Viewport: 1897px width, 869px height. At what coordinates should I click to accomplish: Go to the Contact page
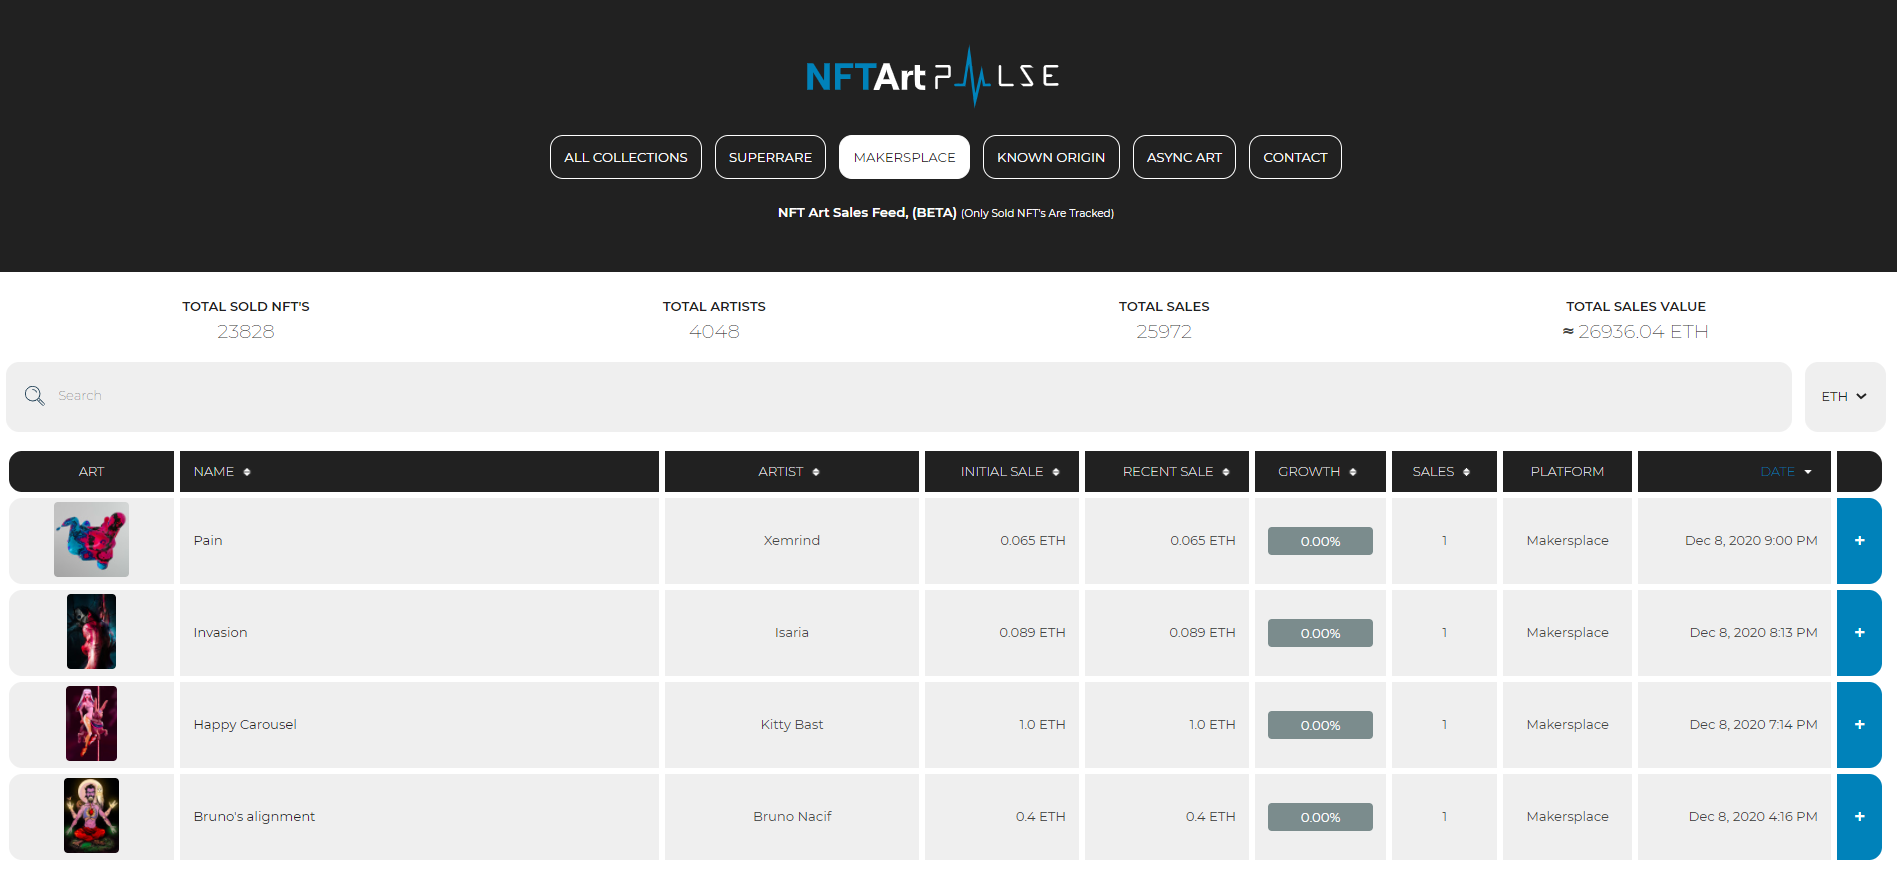(1295, 157)
